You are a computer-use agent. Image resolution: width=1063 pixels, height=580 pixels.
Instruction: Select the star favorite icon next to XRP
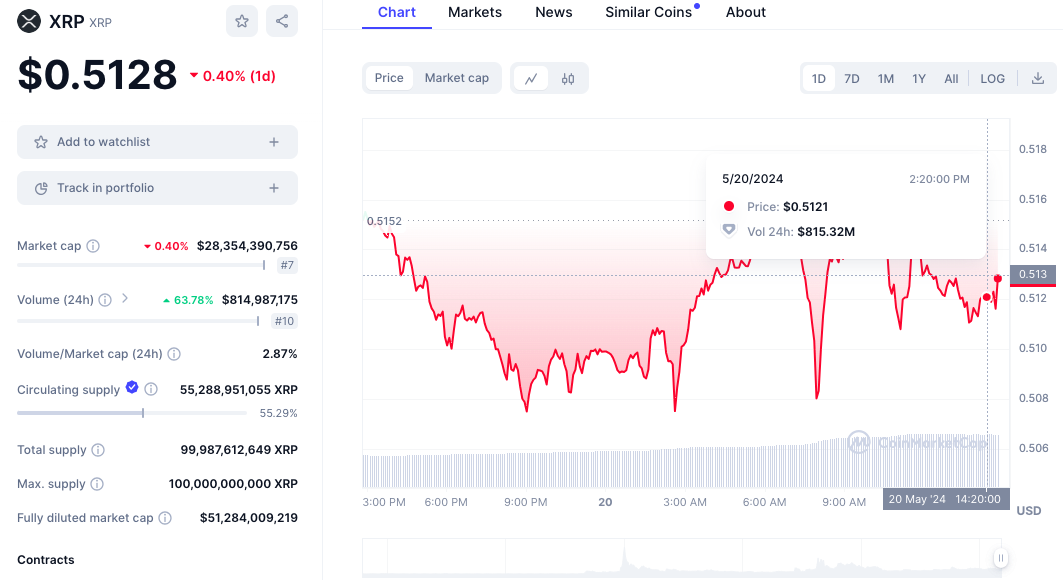coord(241,21)
